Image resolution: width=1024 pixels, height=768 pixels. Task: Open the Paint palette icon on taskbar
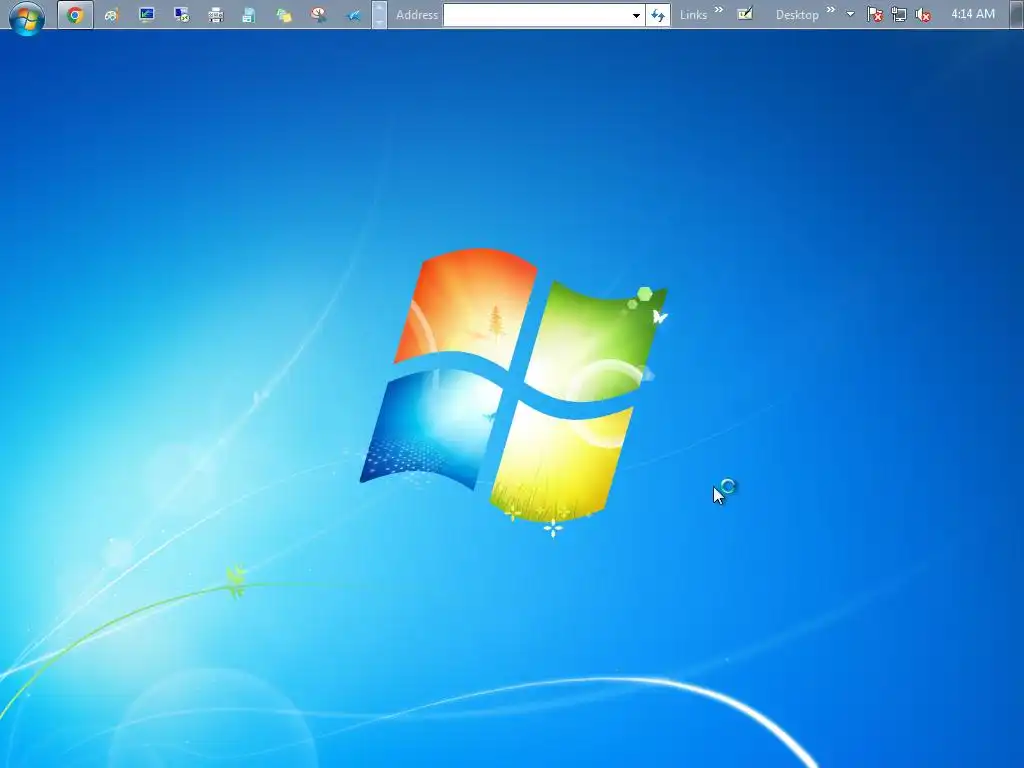coord(111,14)
